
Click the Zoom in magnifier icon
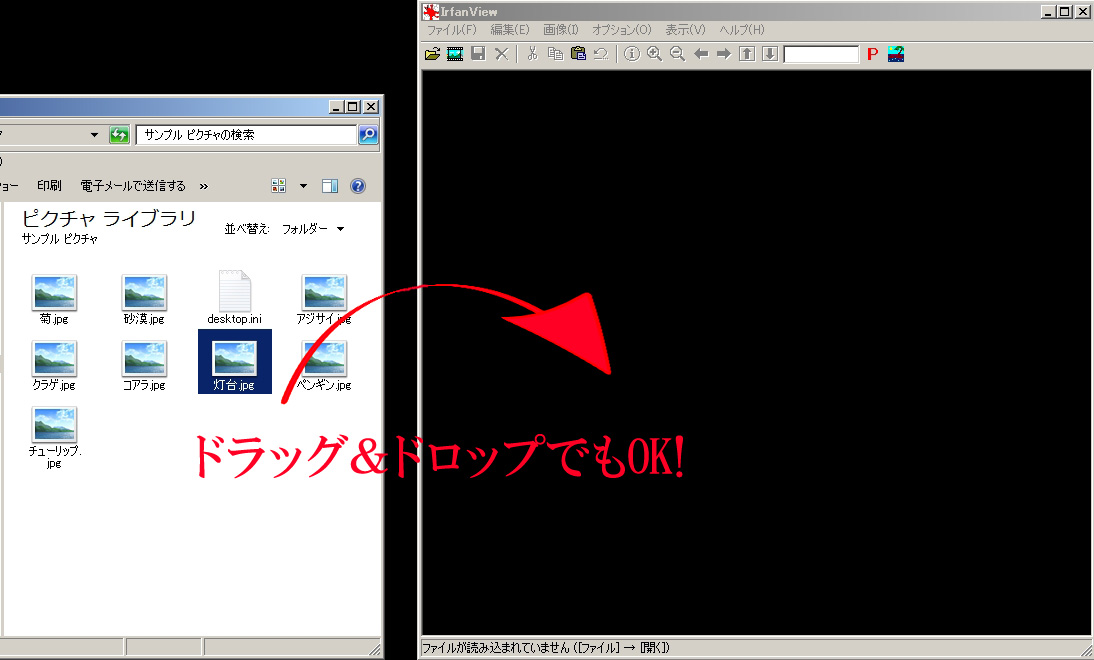654,54
